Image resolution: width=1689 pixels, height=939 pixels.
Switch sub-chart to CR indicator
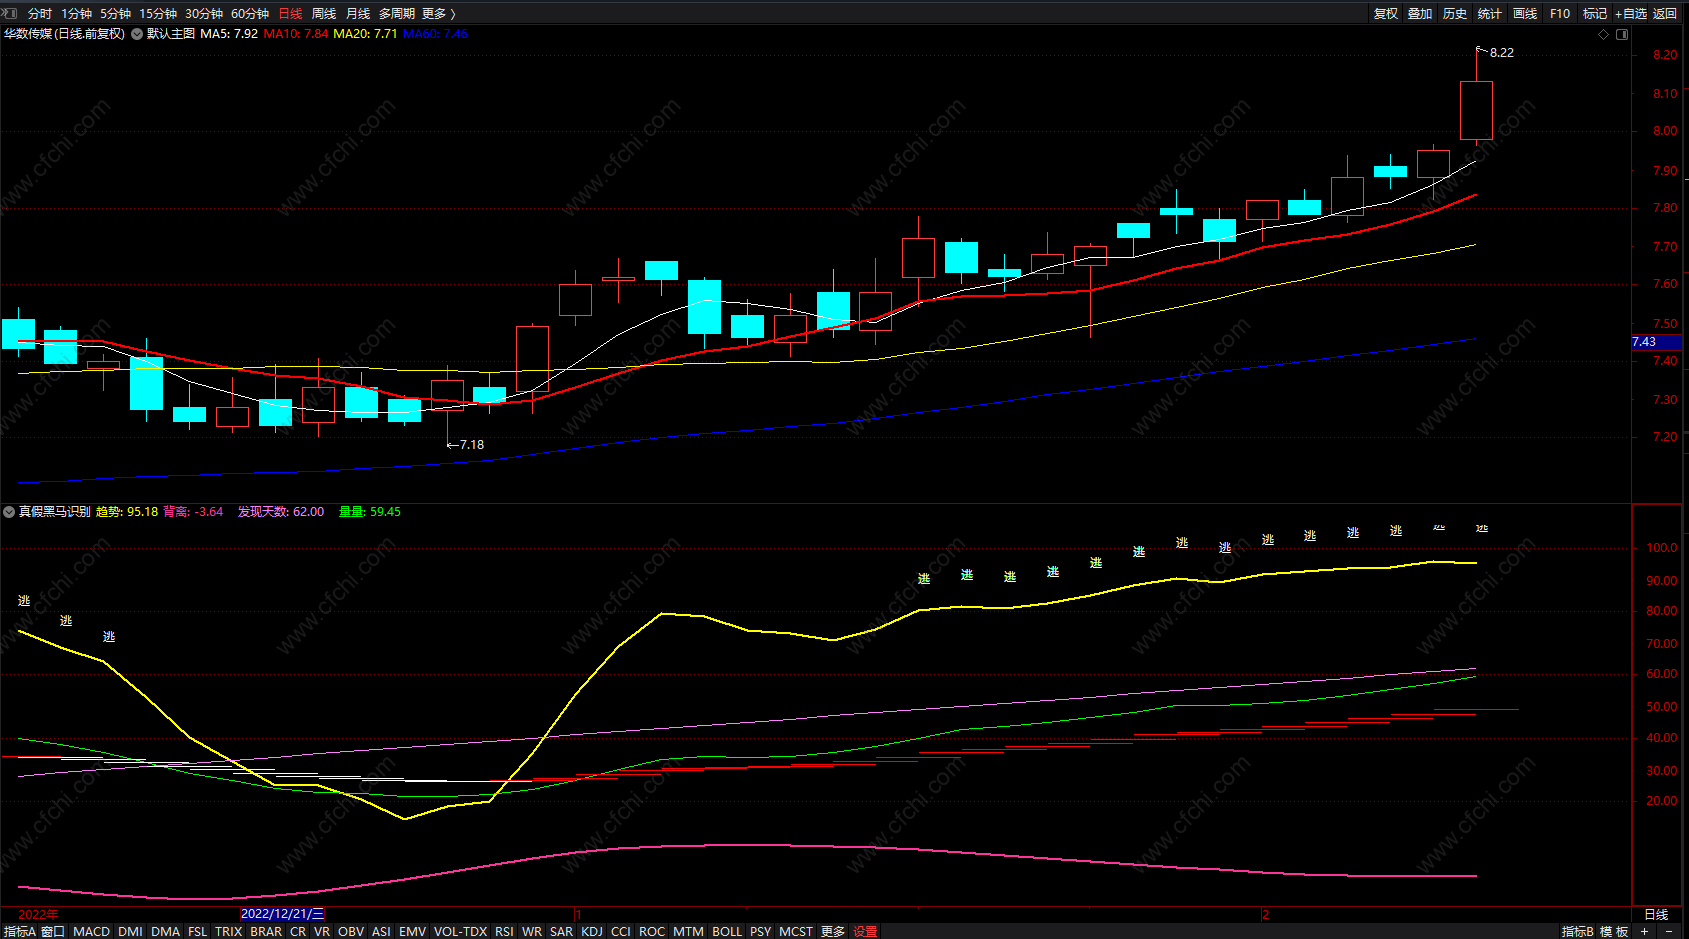pos(298,931)
